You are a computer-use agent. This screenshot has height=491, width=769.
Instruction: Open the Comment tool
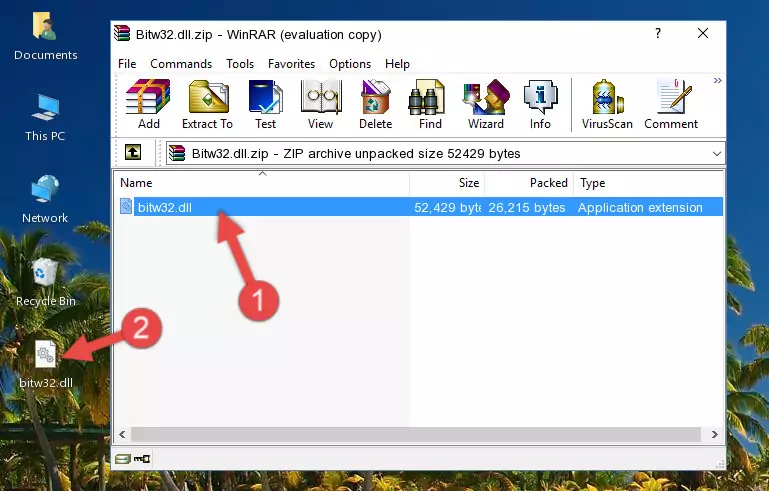pyautogui.click(x=671, y=104)
